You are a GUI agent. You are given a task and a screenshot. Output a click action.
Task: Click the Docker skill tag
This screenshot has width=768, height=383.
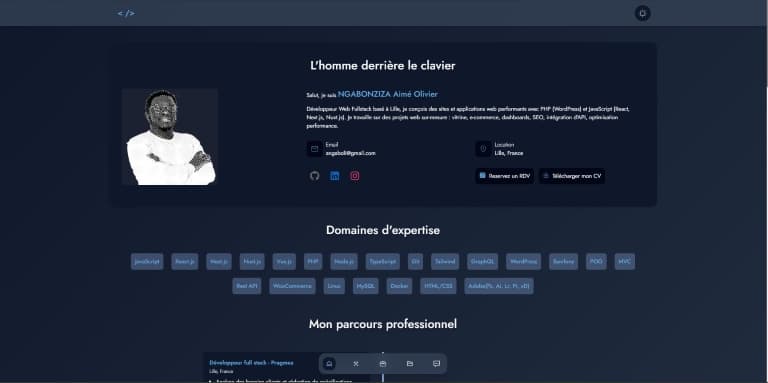tap(399, 286)
